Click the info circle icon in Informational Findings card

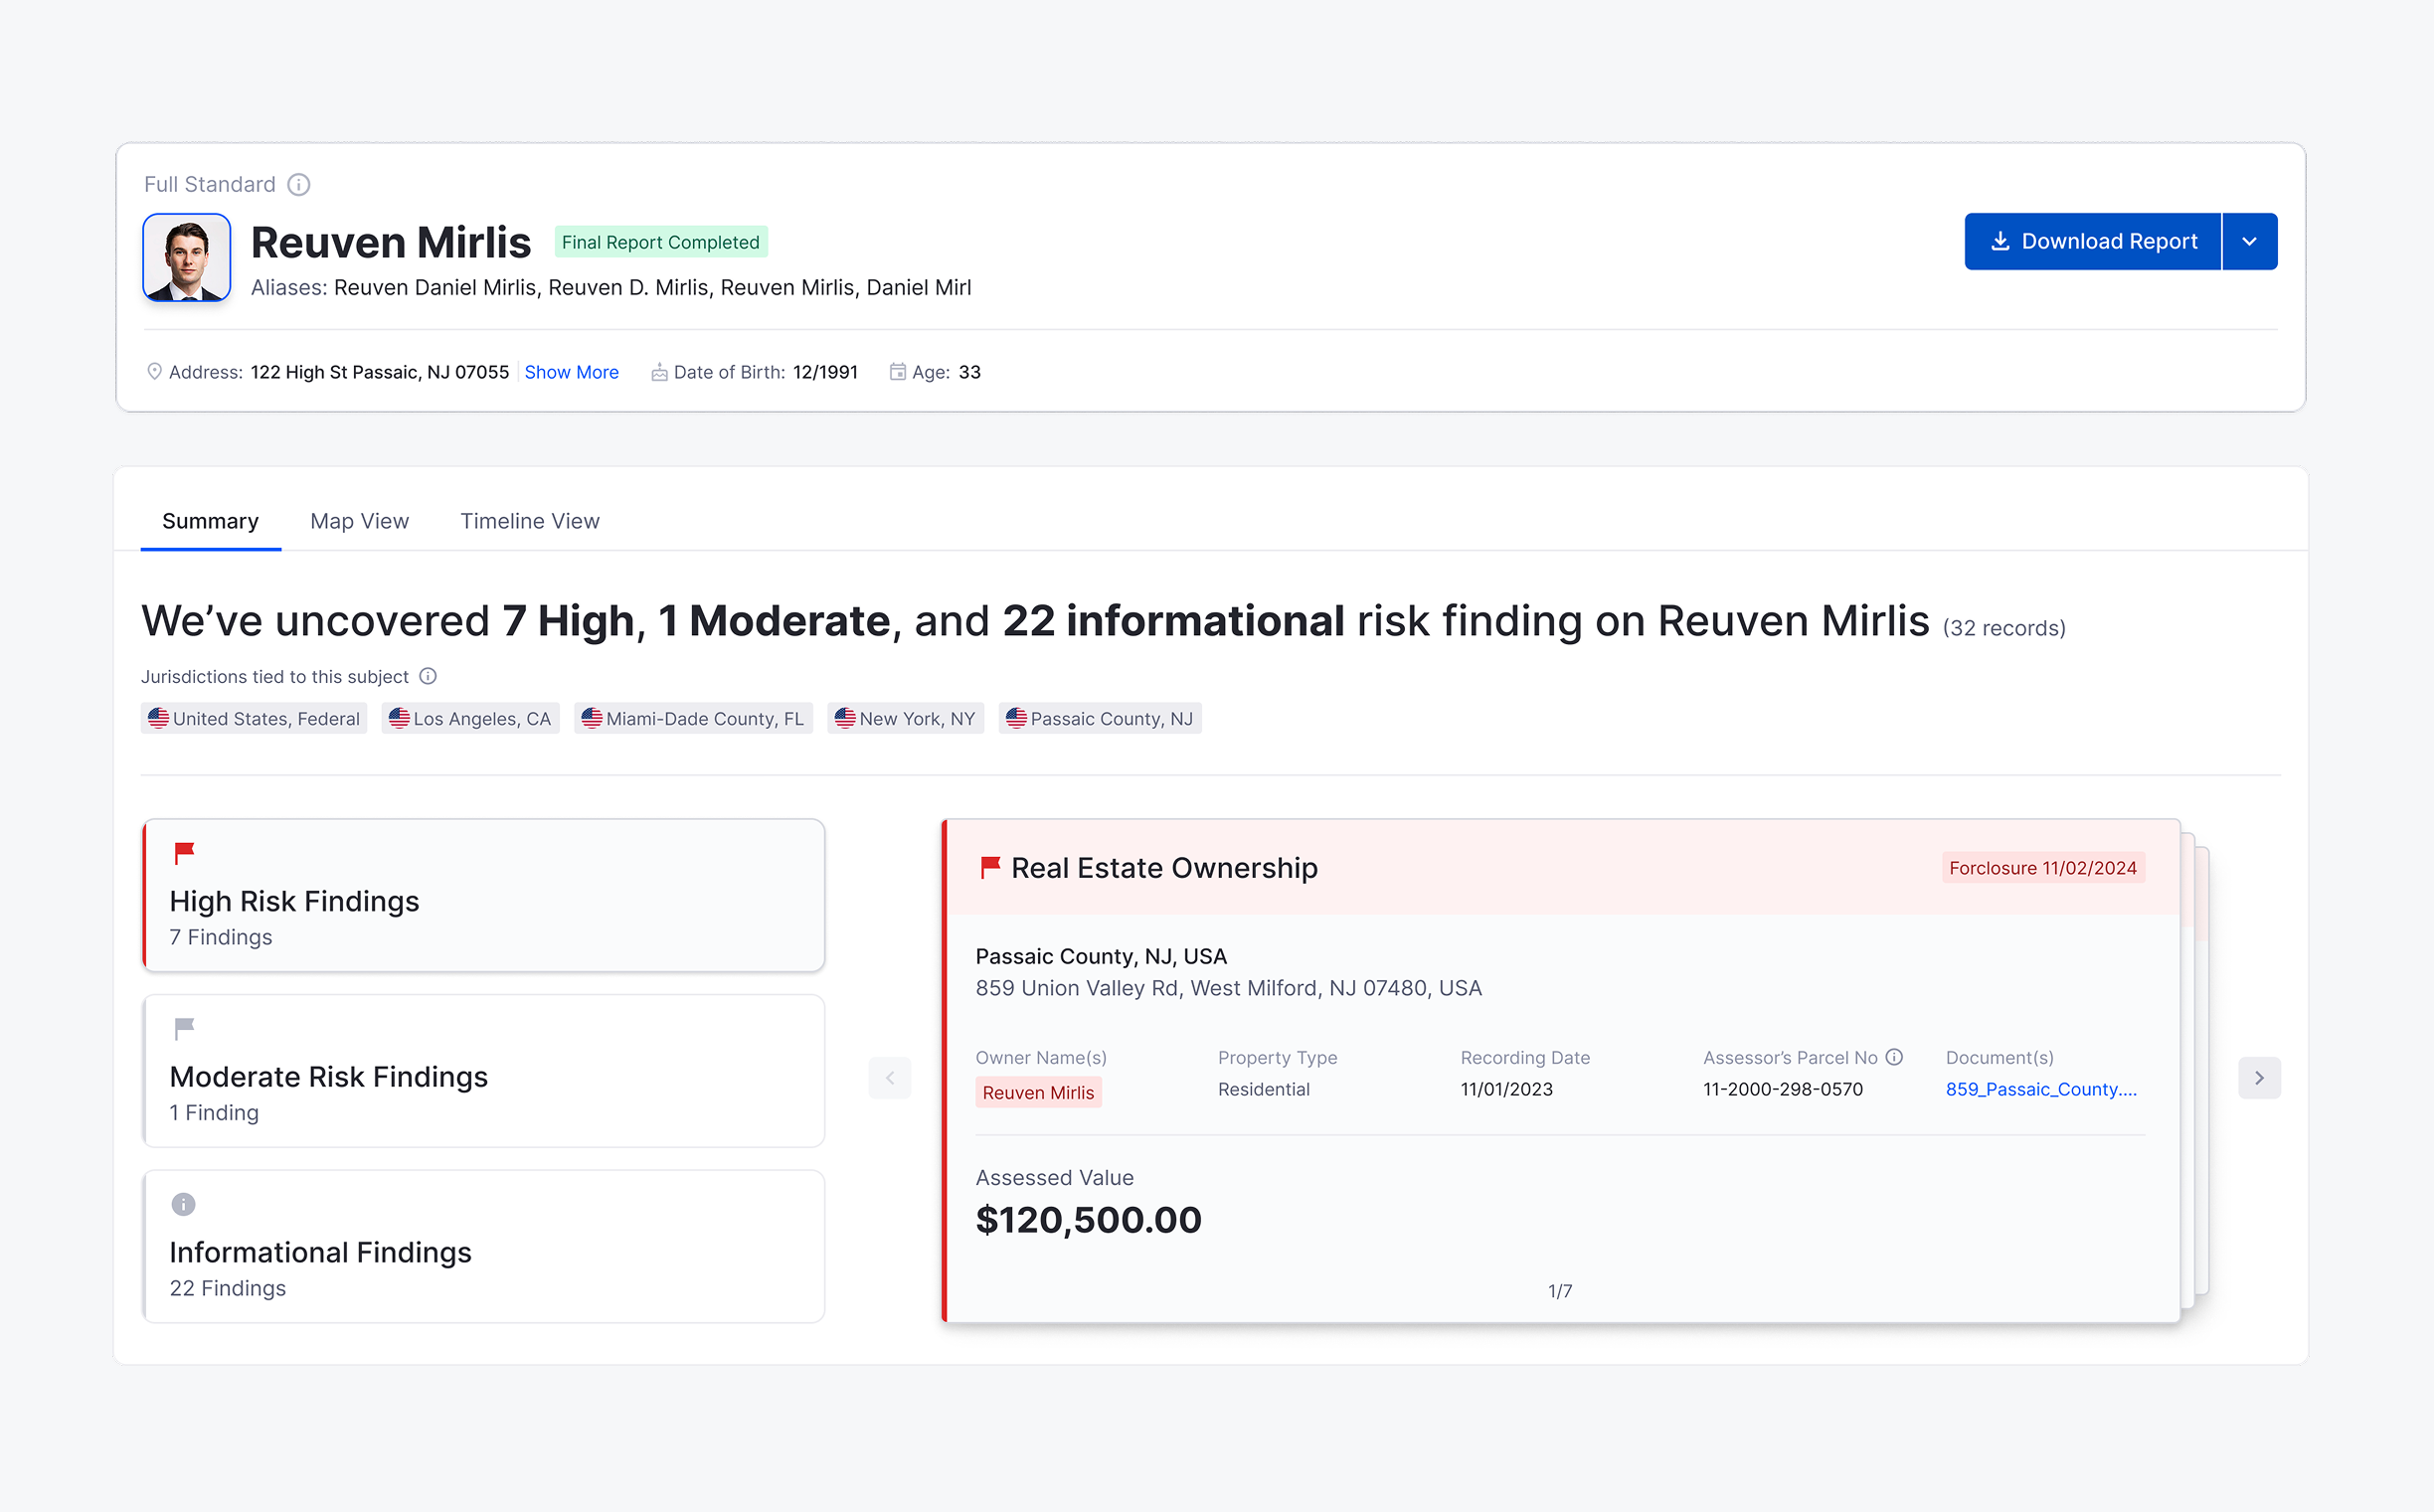pos(183,1204)
